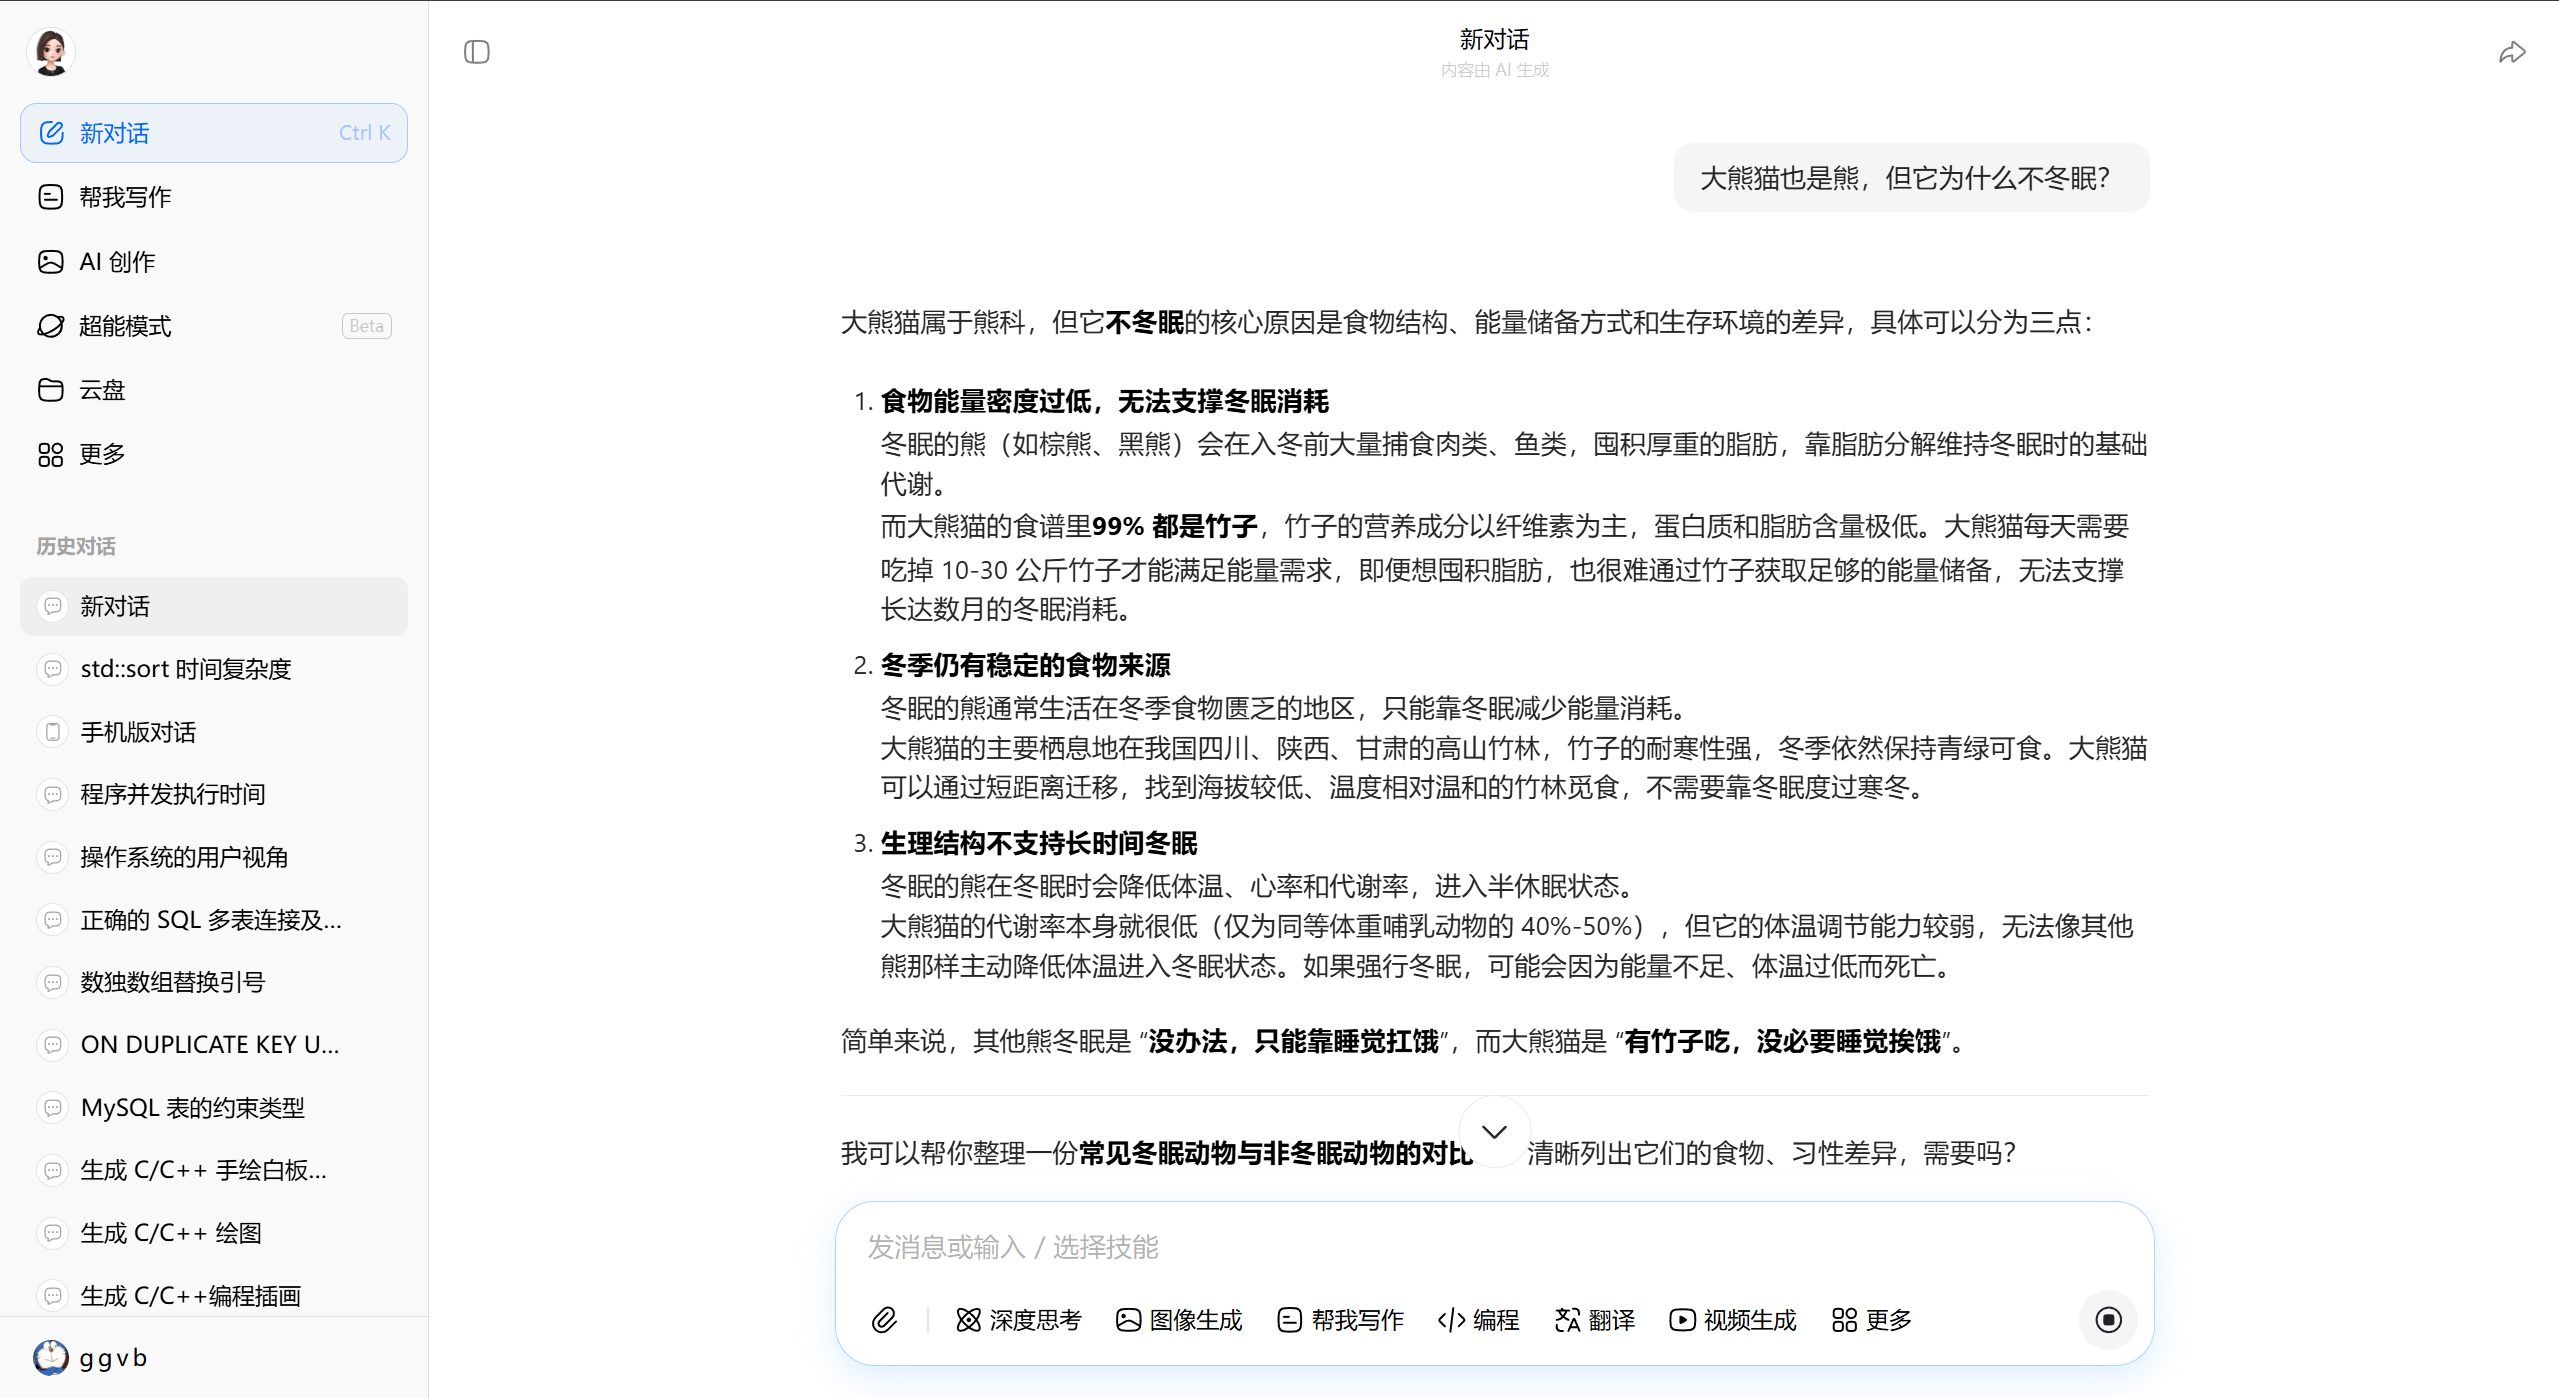Open user avatar profile at top-left
Image resolution: width=2559 pixels, height=1398 pixels.
[51, 51]
